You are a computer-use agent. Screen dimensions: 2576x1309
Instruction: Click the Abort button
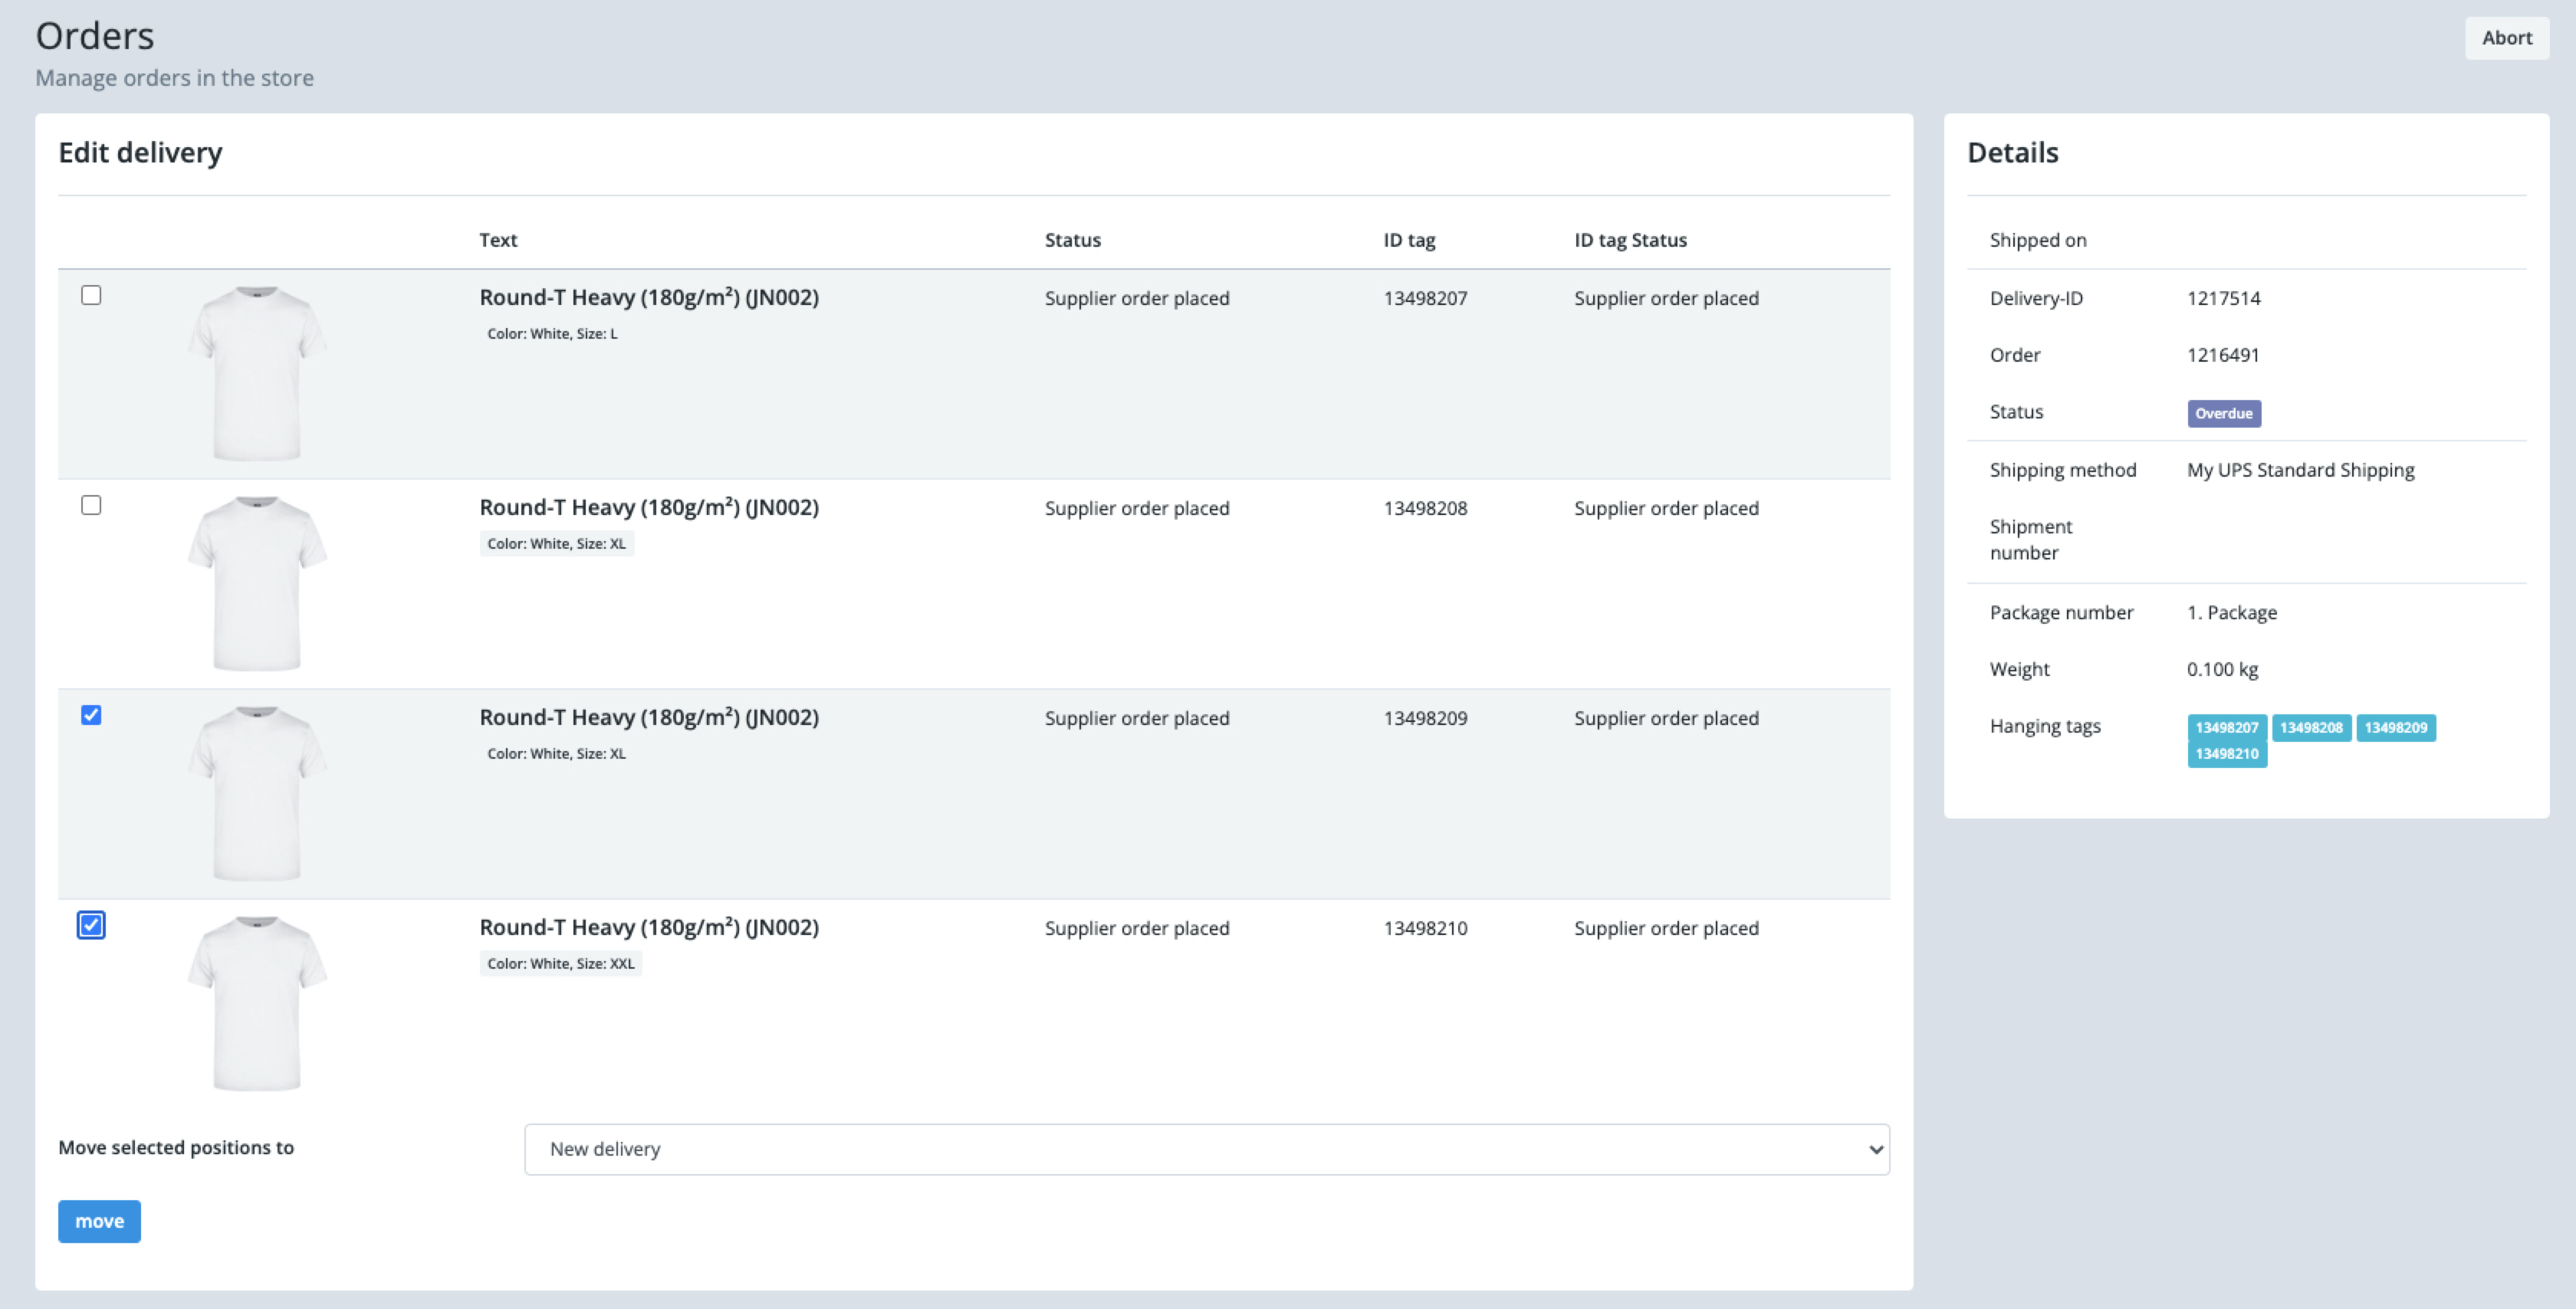click(2506, 38)
